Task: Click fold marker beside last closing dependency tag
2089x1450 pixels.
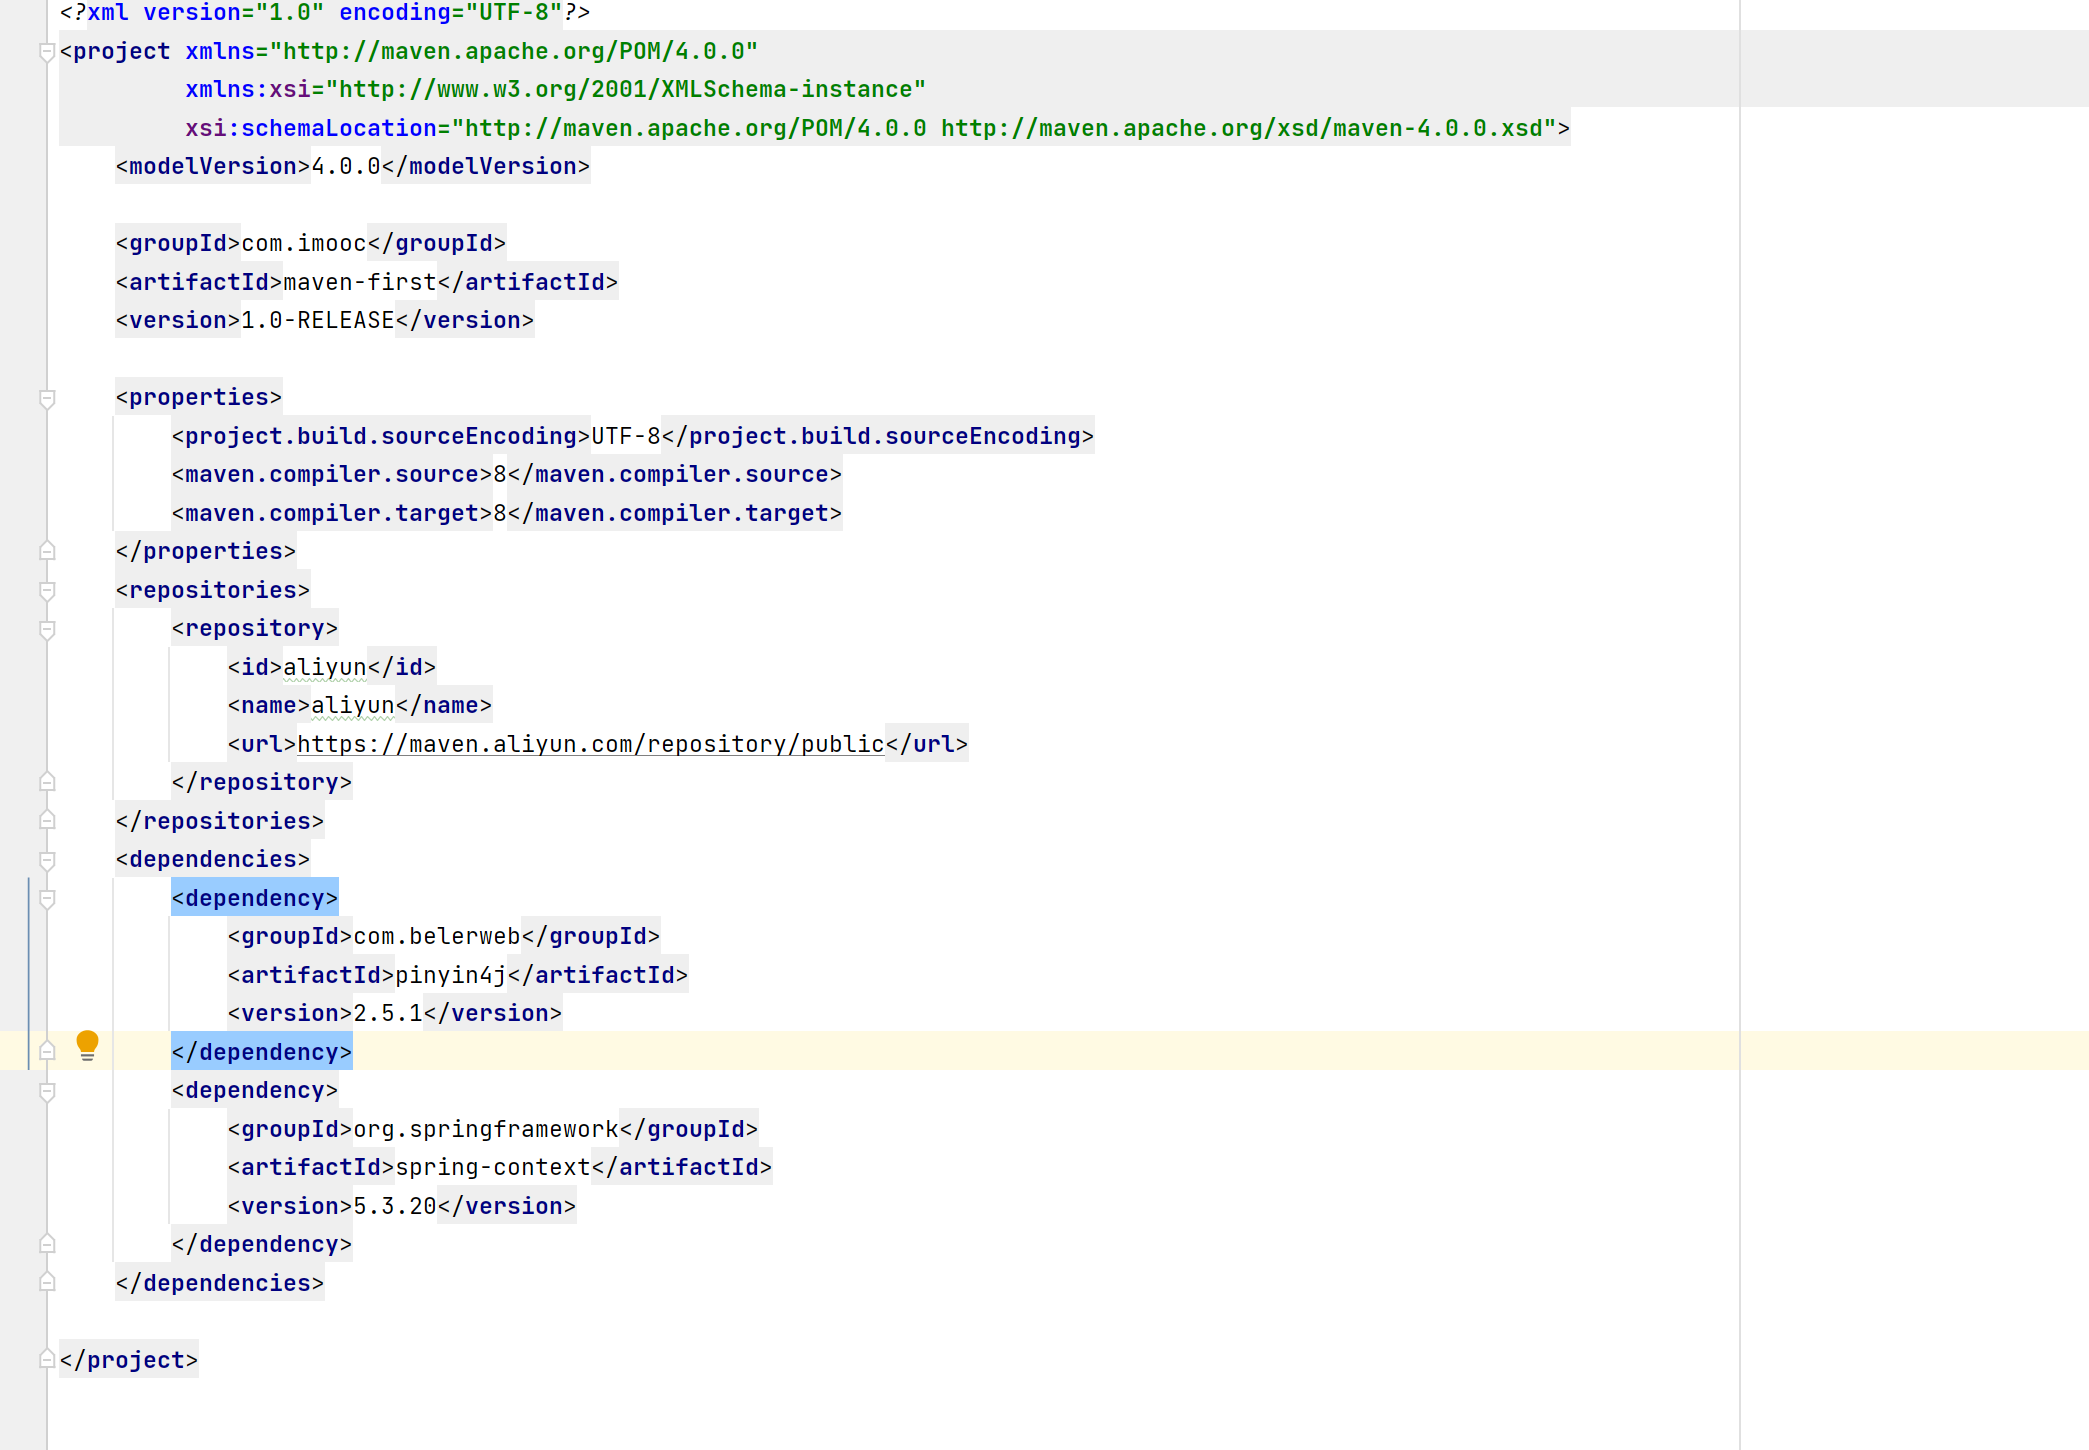Action: tap(46, 1244)
